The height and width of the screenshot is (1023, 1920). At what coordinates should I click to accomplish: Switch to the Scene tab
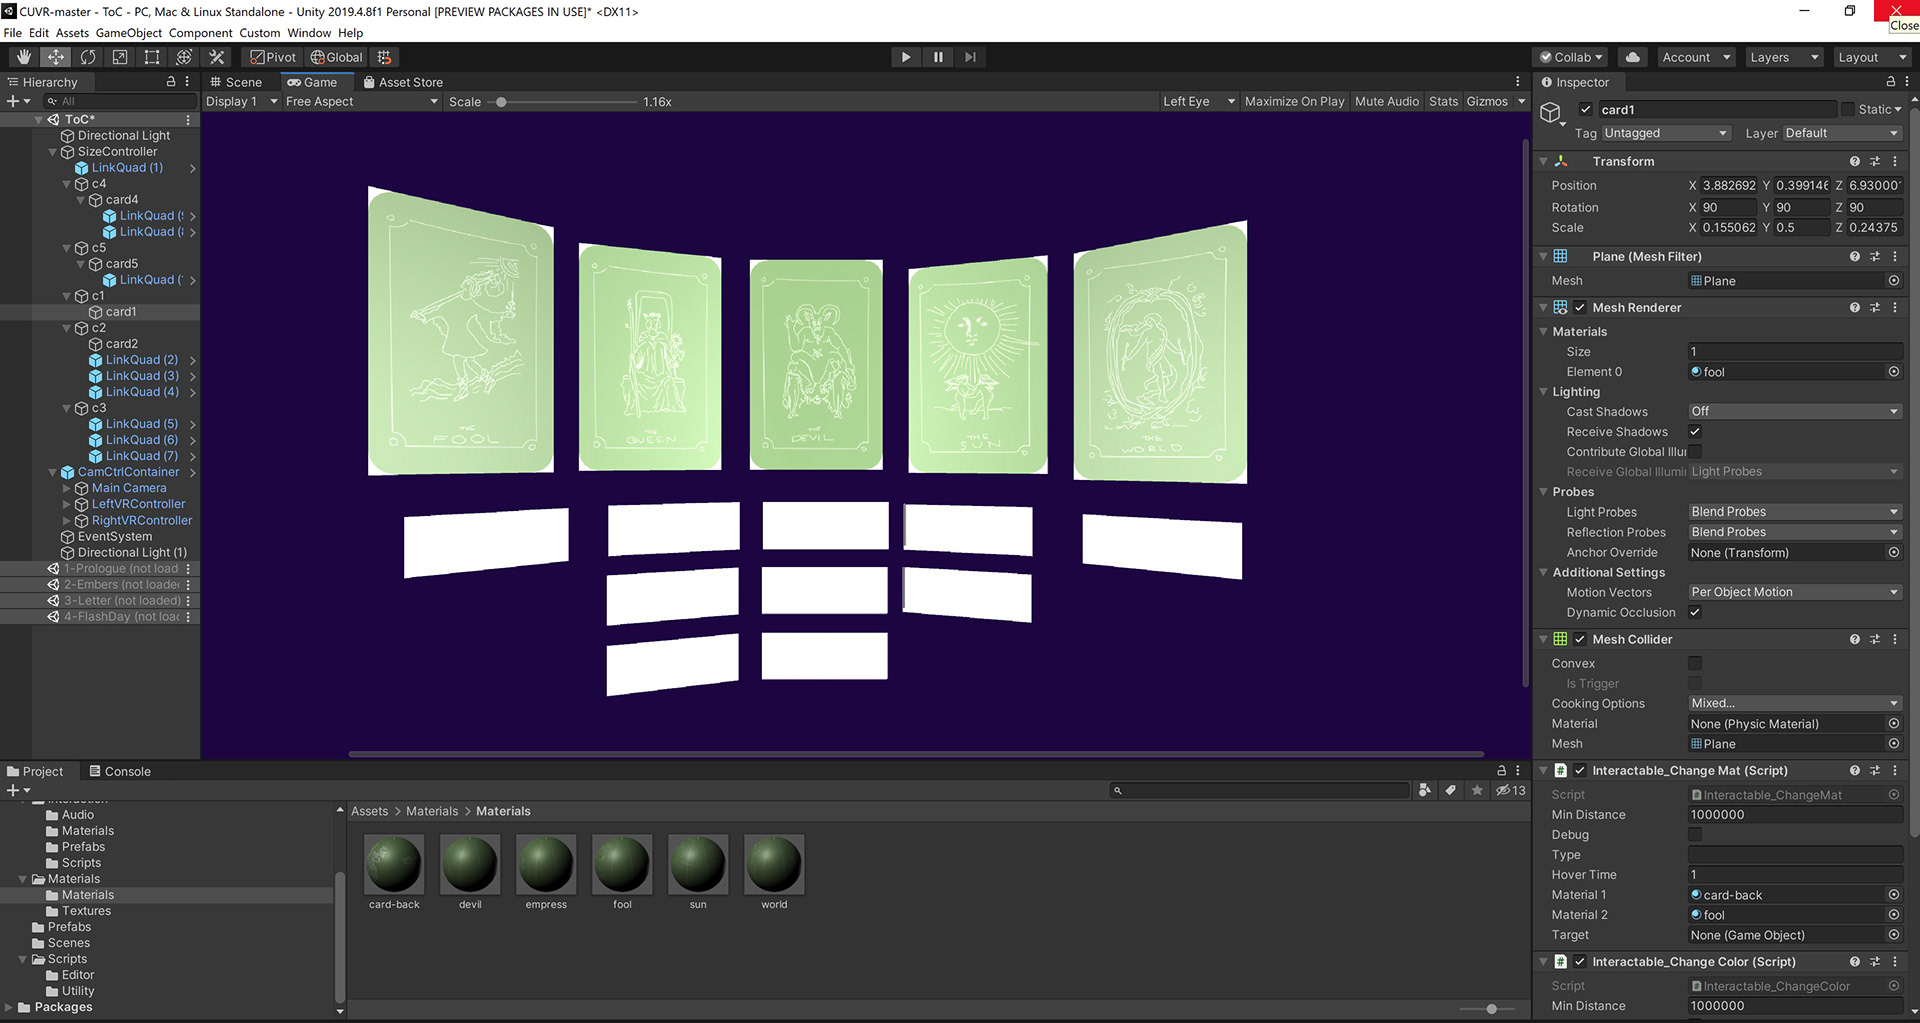(x=236, y=82)
